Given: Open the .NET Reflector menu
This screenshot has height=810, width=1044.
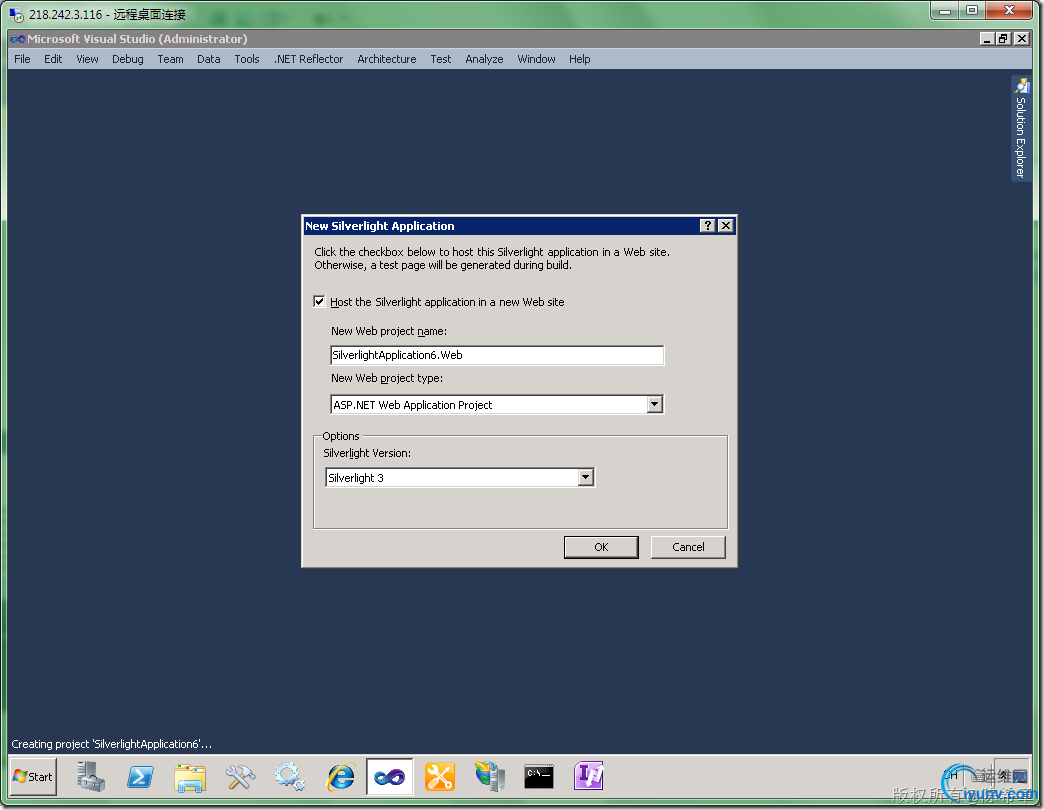Looking at the screenshot, I should tap(308, 59).
